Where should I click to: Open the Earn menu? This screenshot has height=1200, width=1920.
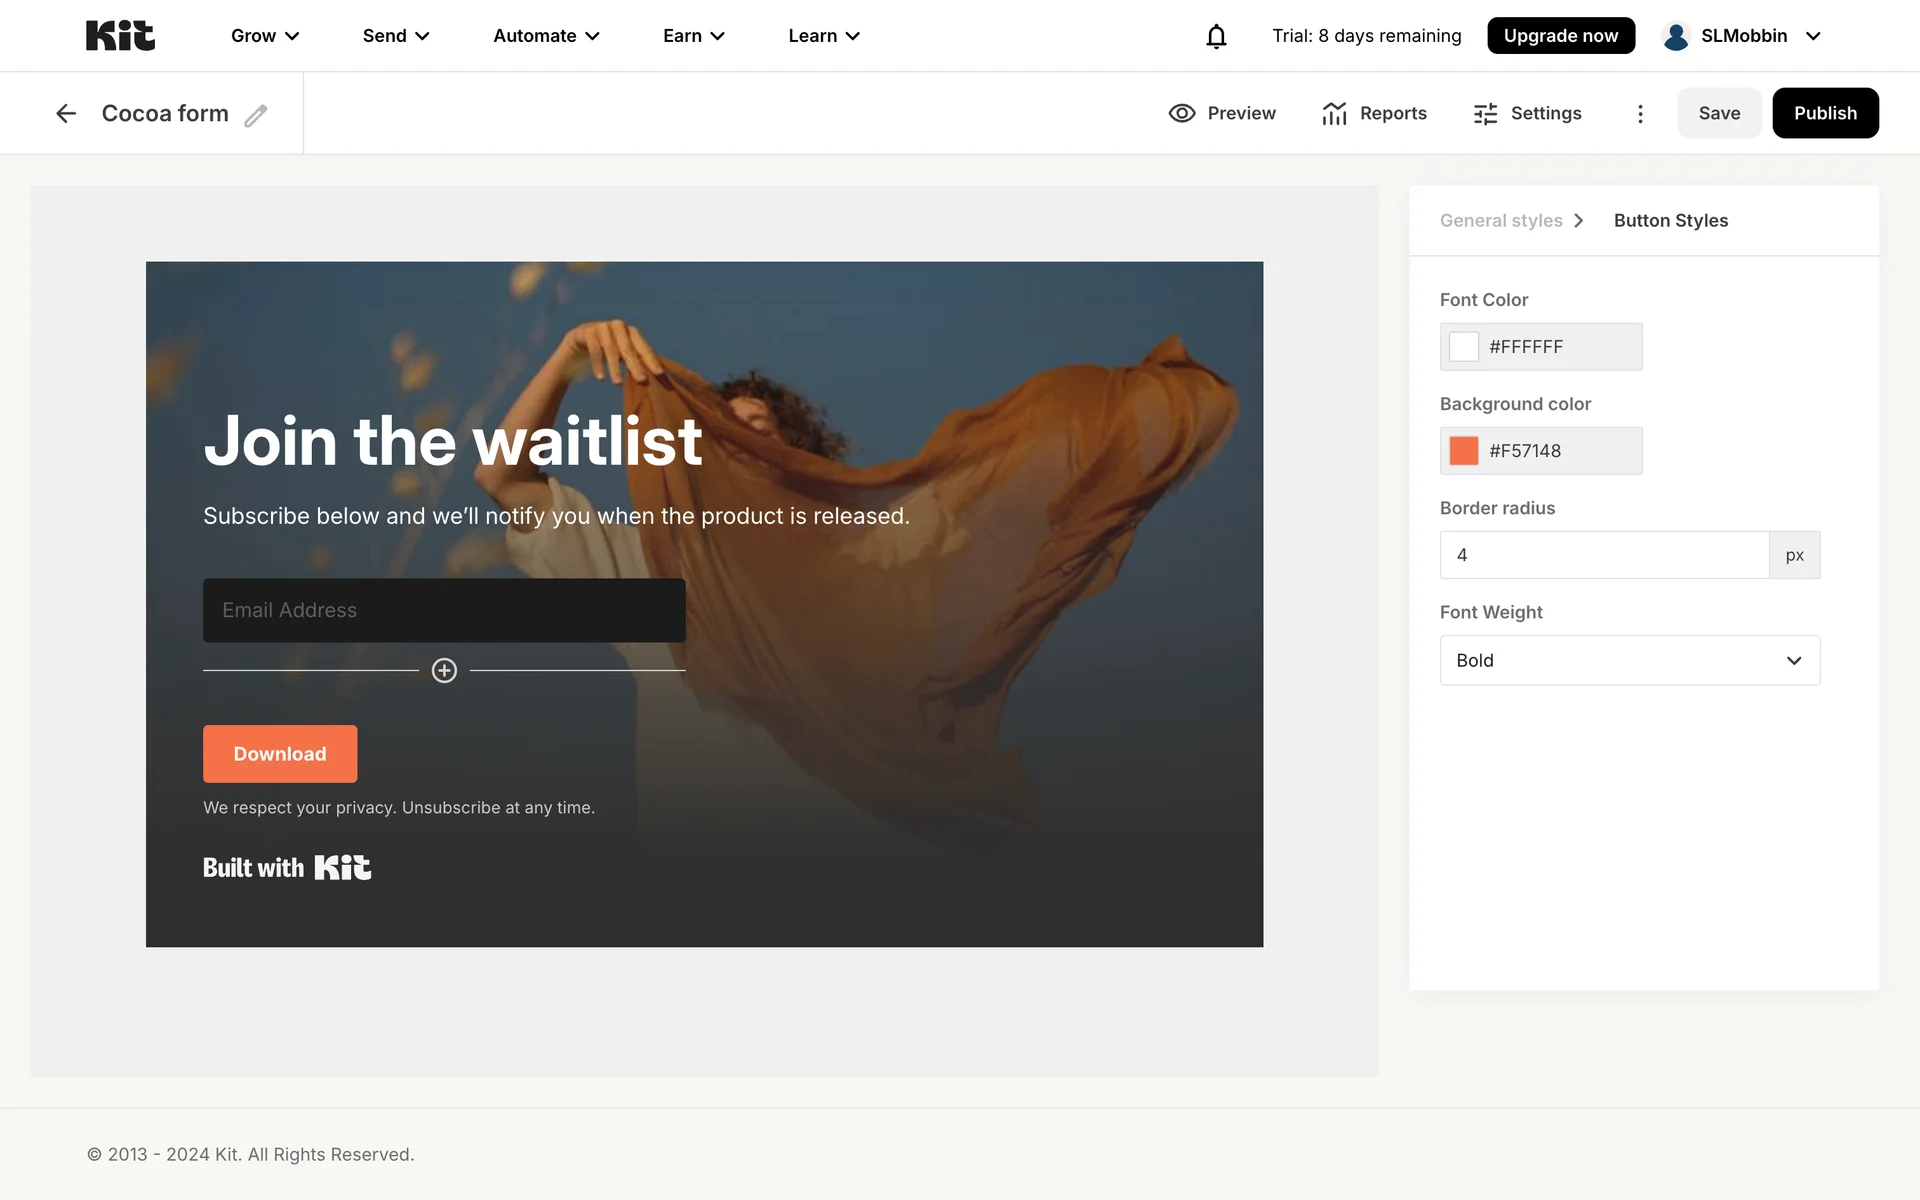[x=694, y=36]
